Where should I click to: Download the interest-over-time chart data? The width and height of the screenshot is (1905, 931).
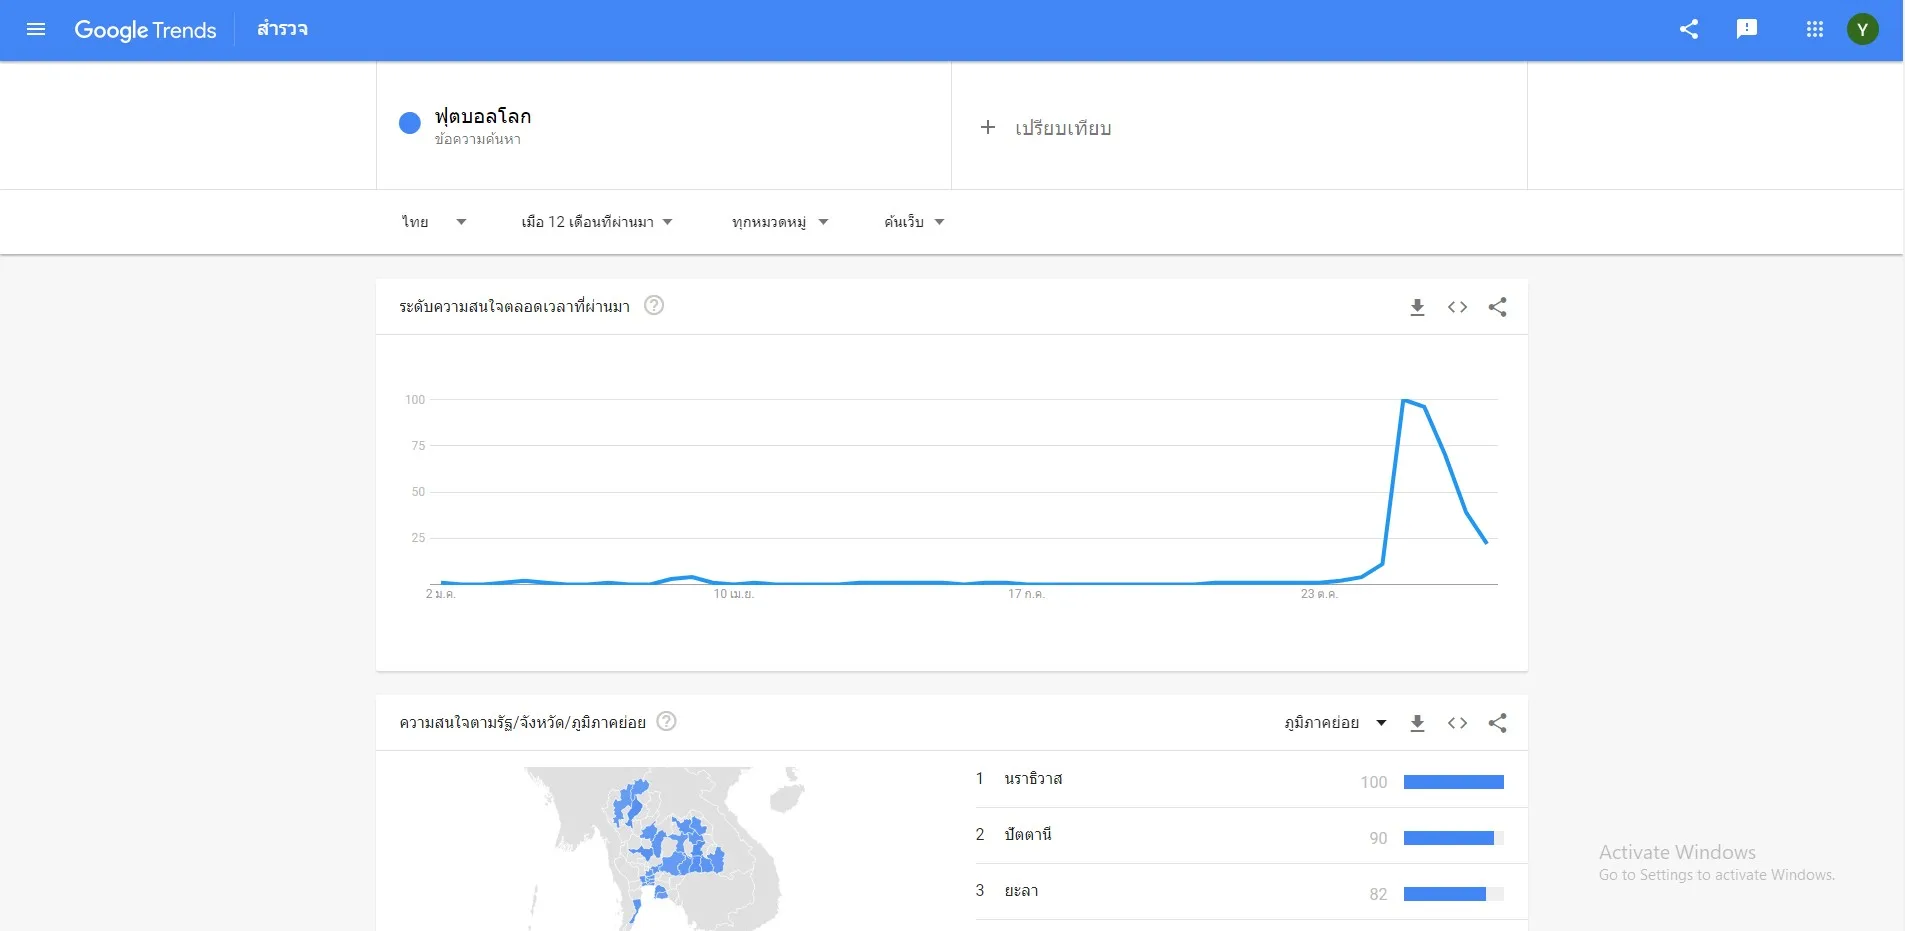point(1419,307)
